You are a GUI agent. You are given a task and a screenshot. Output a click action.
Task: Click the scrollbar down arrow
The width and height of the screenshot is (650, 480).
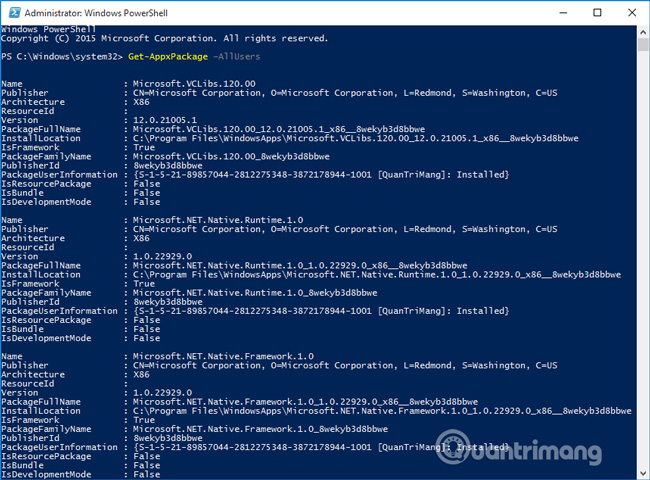(643, 473)
